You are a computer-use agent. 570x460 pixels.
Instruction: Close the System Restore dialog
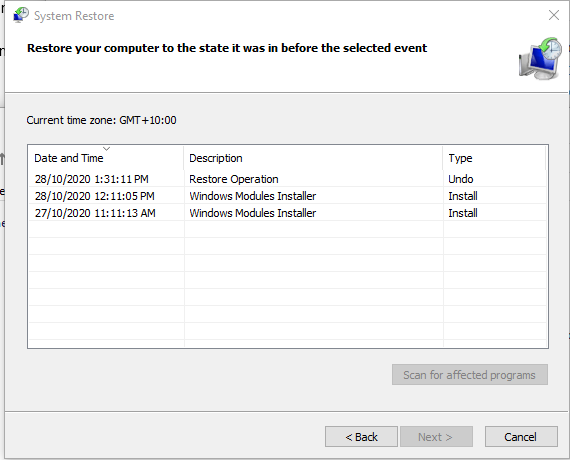(x=554, y=15)
